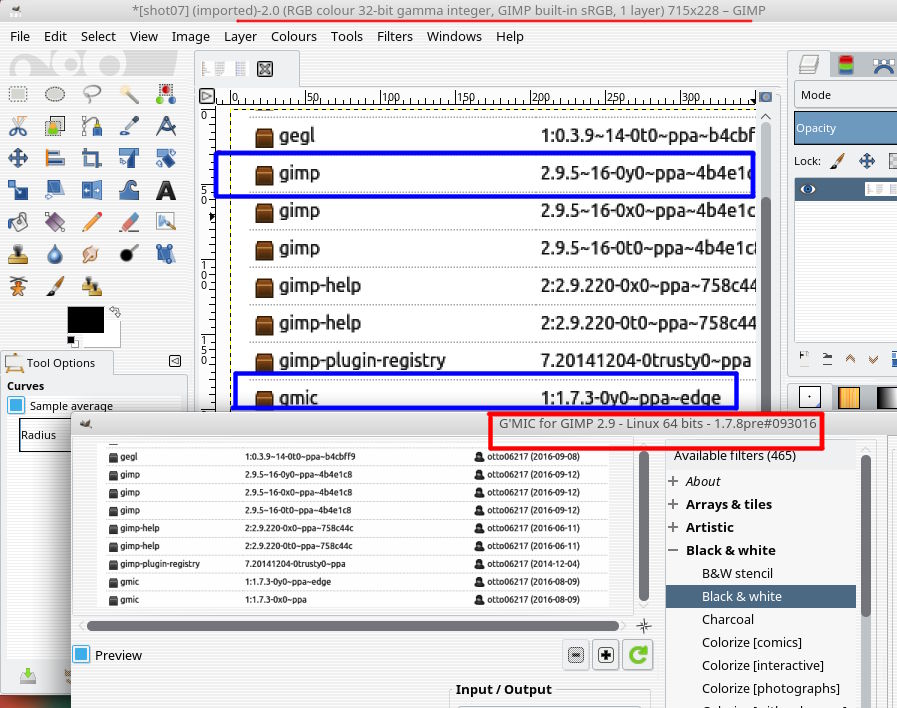Swap foreground and background colours arrows
The height and width of the screenshot is (708, 897).
tap(115, 312)
